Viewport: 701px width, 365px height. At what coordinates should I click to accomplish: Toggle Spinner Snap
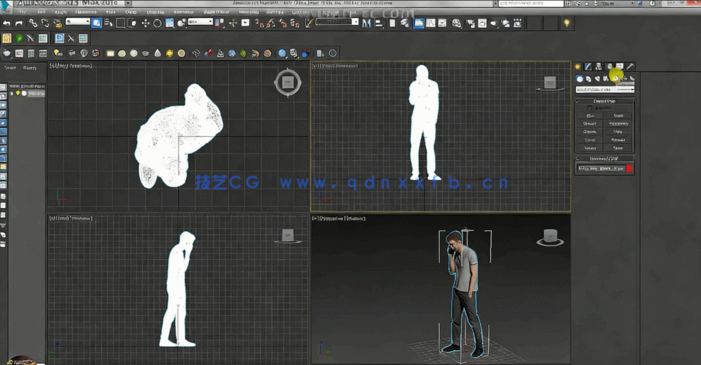295,23
